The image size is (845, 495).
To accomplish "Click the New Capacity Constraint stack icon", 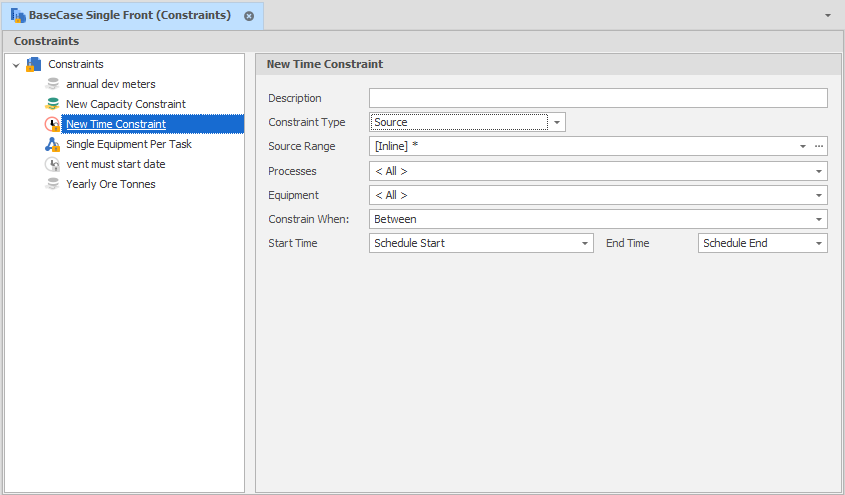I will click(53, 104).
